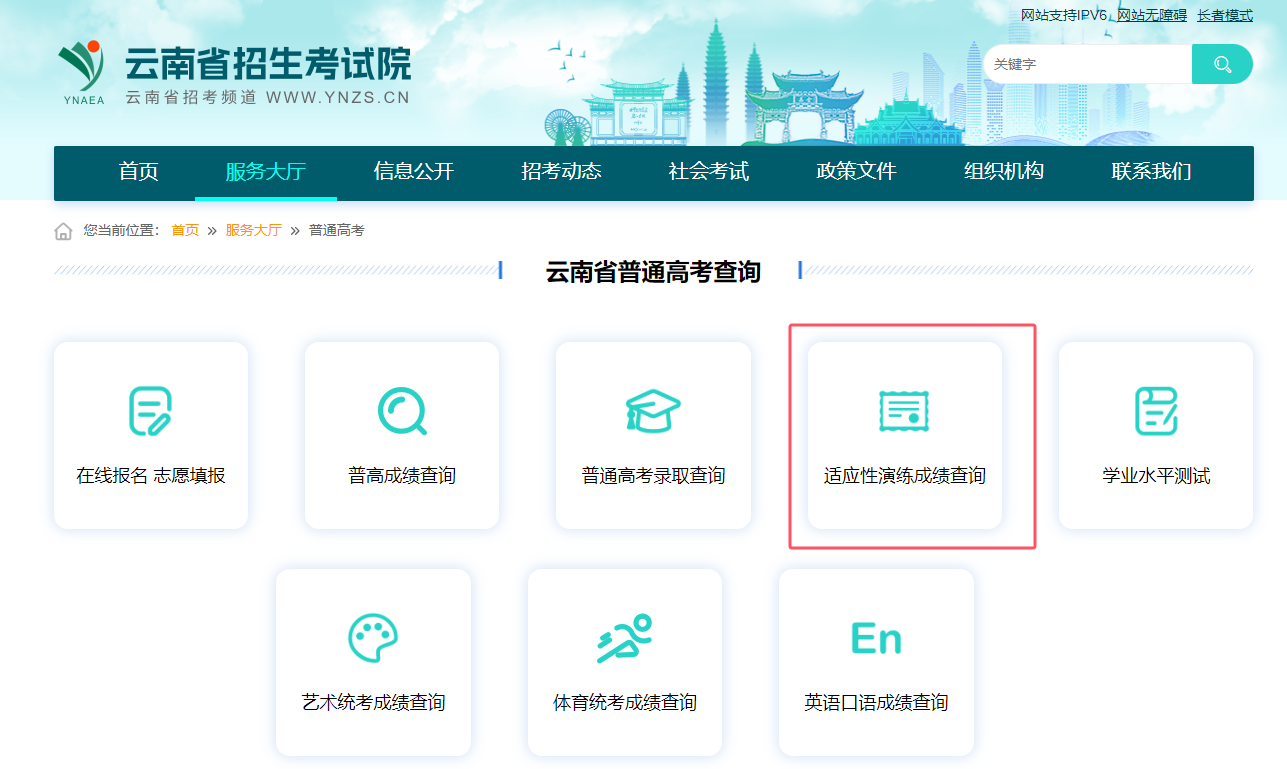Open the 社会考试 navigation item
The width and height of the screenshot is (1287, 769).
click(709, 172)
